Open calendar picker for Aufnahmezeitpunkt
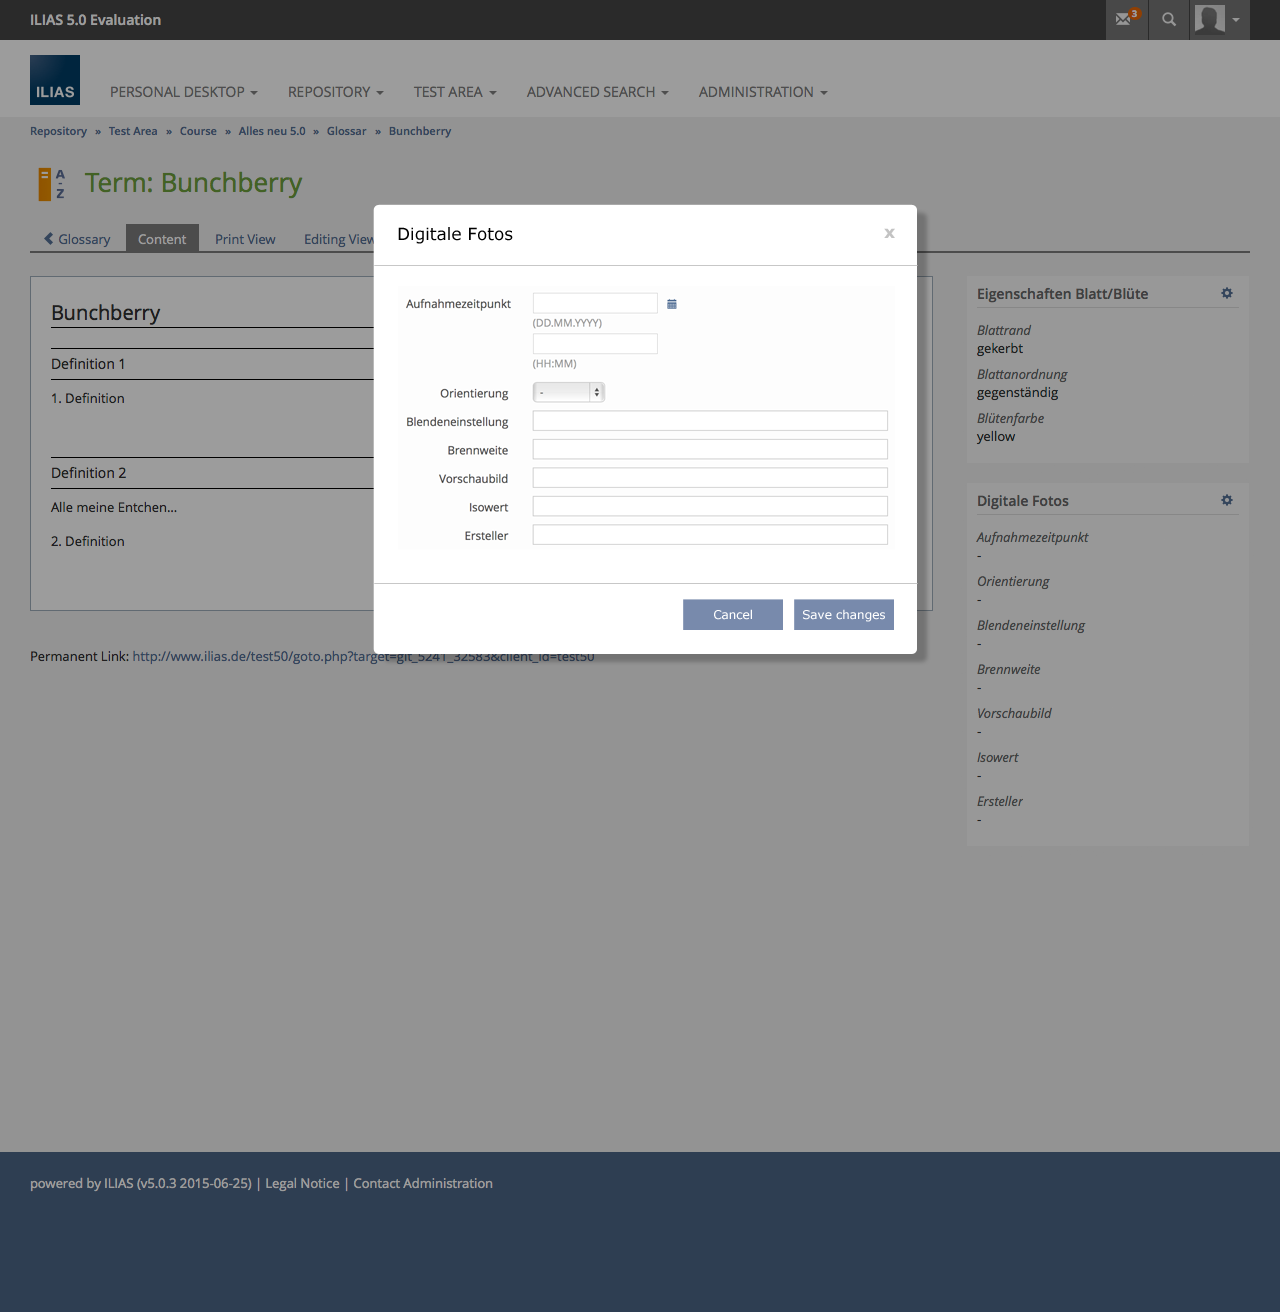This screenshot has height=1312, width=1280. (x=672, y=304)
